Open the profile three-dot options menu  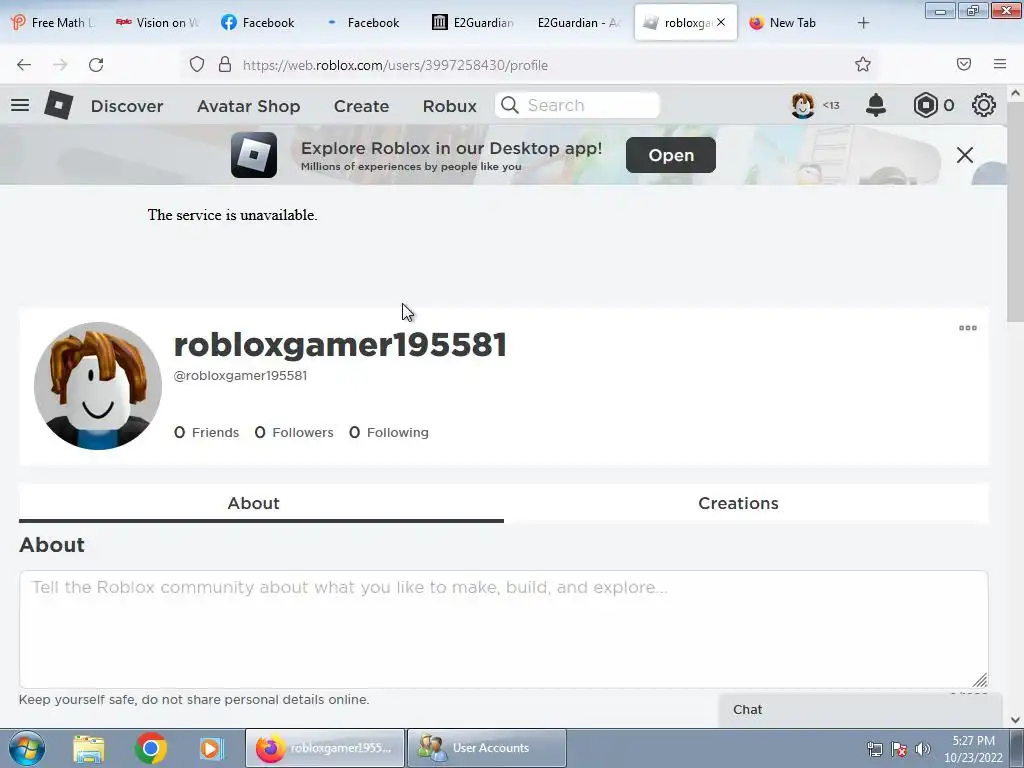point(968,328)
